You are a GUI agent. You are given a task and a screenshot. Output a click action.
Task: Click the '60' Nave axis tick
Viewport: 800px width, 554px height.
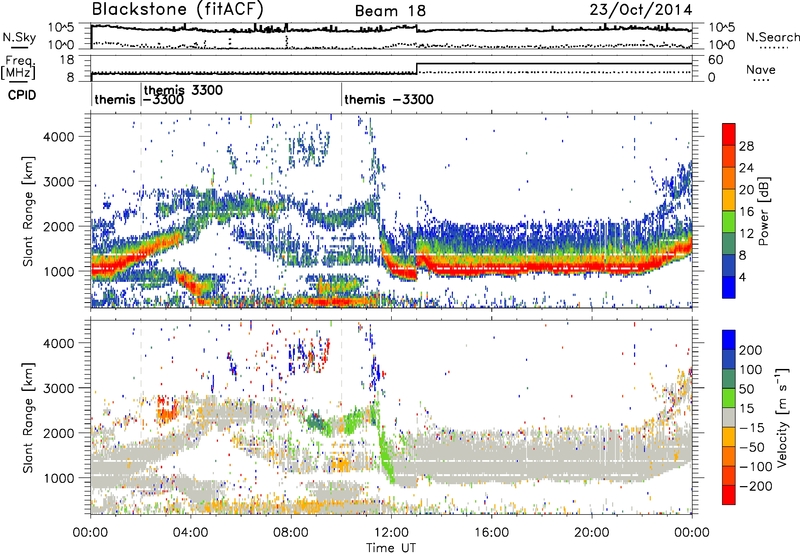click(715, 60)
